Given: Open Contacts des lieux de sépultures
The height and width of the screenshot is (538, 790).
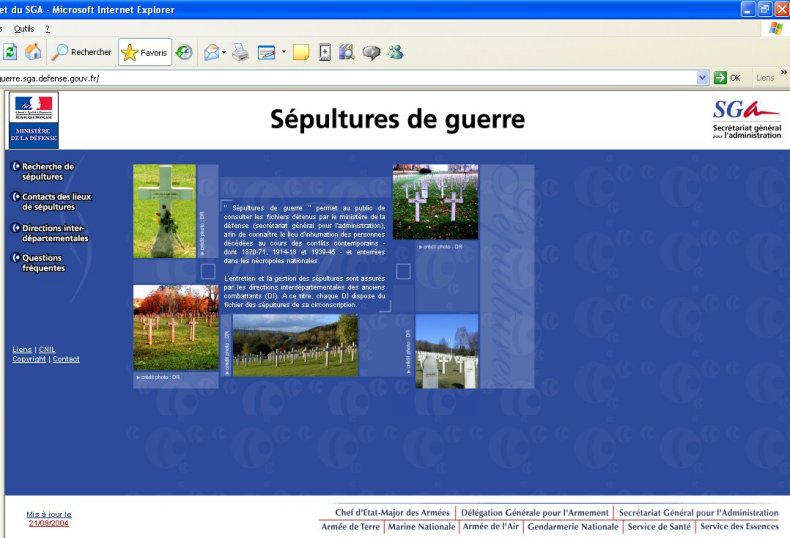Looking at the screenshot, I should click(x=56, y=201).
